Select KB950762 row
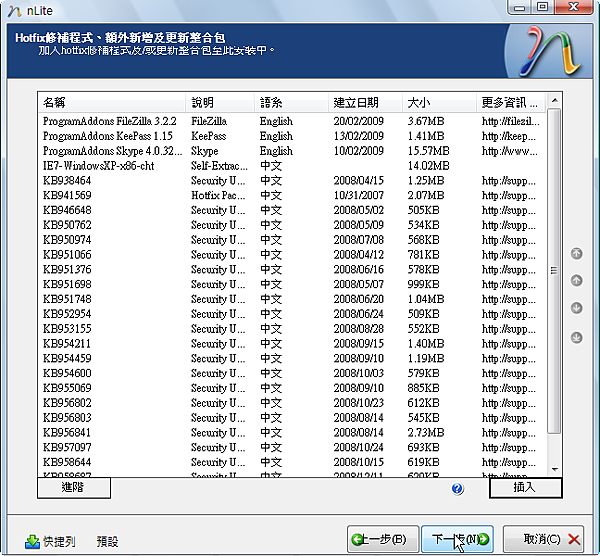 coord(292,225)
